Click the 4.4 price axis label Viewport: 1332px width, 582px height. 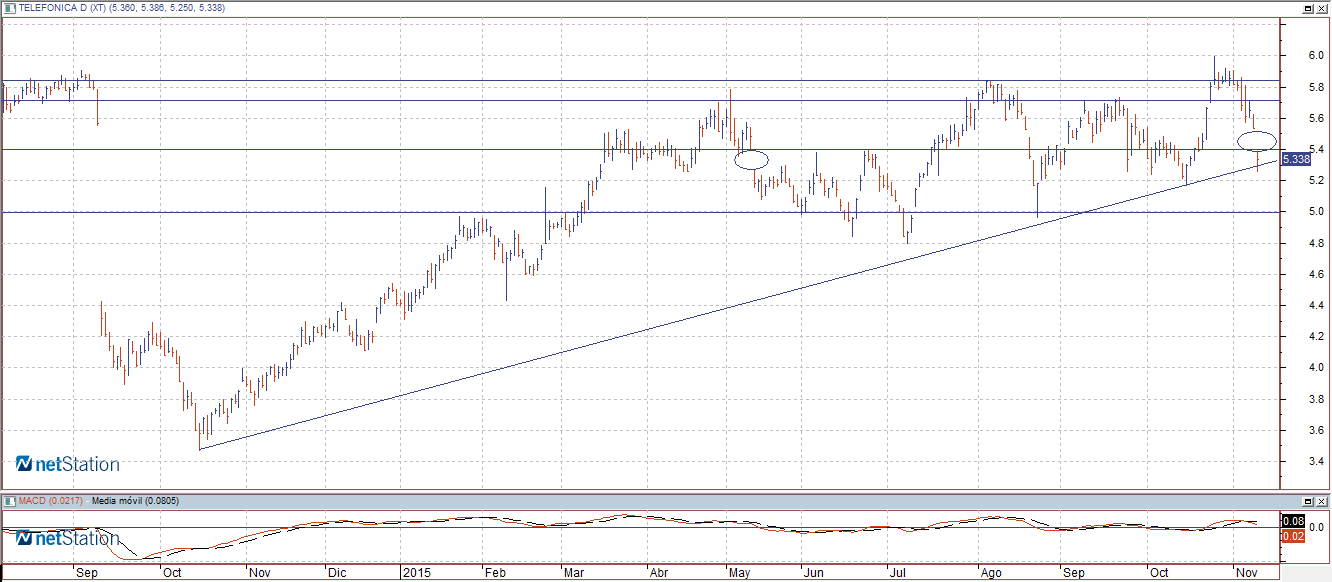tap(1317, 305)
